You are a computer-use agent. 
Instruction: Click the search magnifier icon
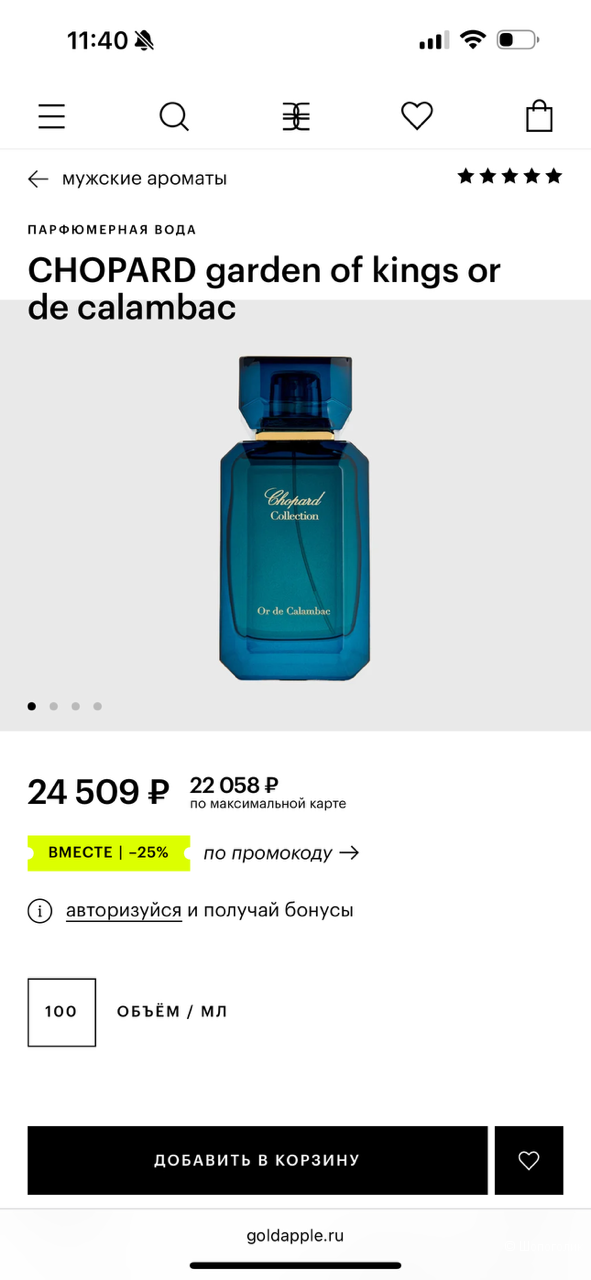[174, 116]
